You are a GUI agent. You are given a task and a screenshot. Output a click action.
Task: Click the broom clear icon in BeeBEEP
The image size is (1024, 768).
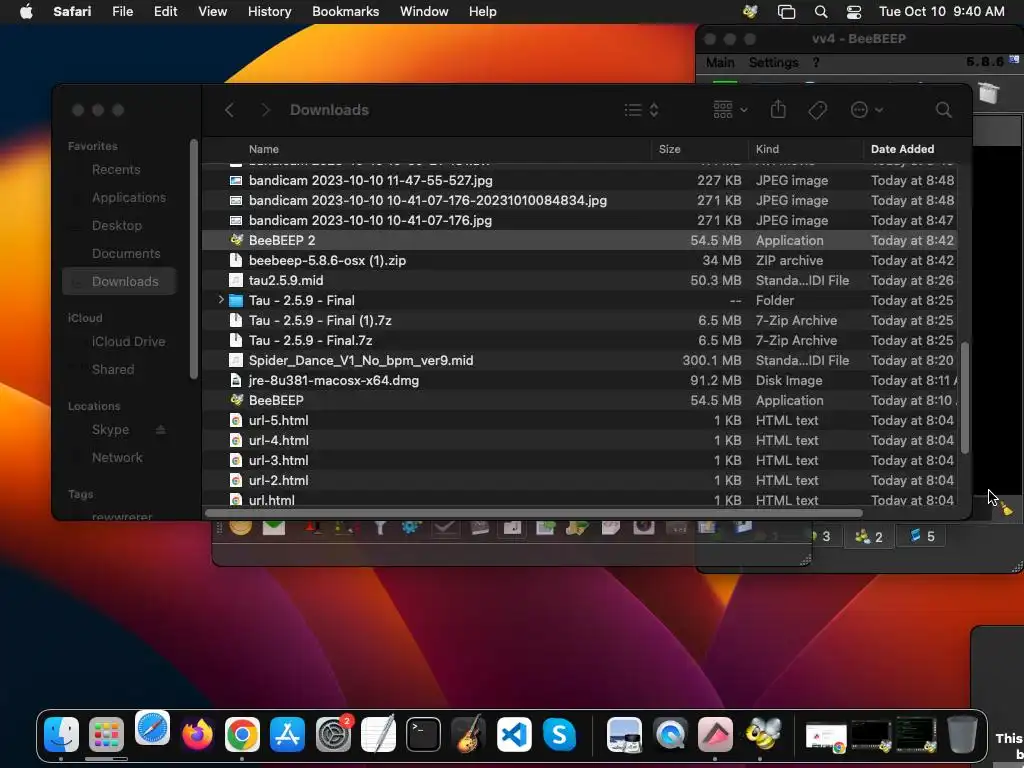1006,507
